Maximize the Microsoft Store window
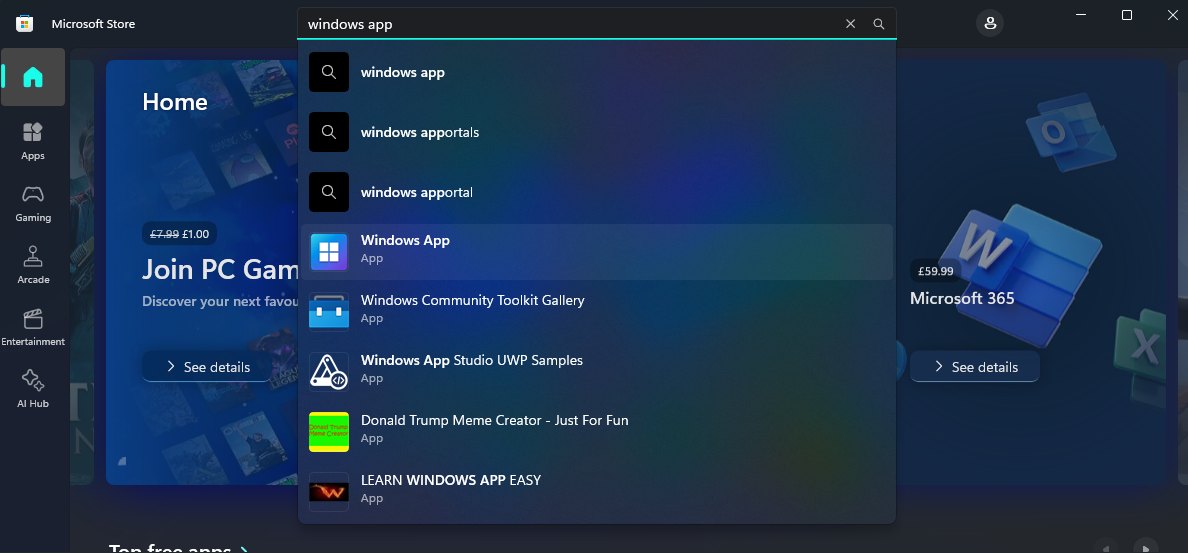This screenshot has width=1188, height=553. (1127, 15)
